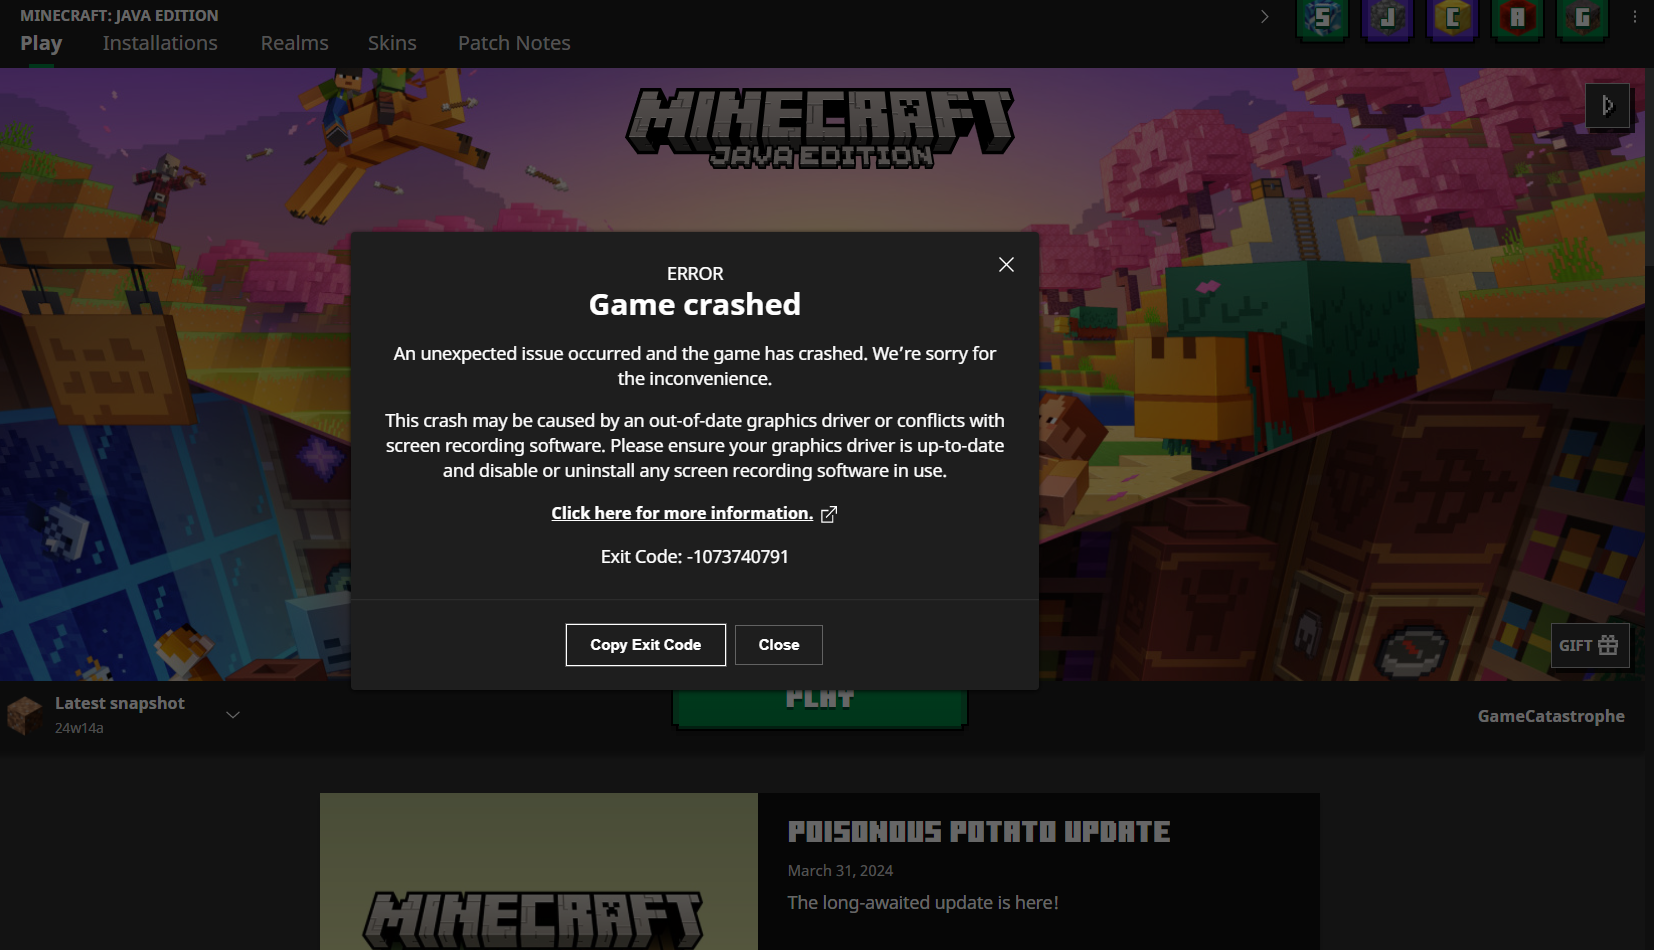Open the dirt block G account icon
This screenshot has width=1654, height=950.
tap(1582, 19)
